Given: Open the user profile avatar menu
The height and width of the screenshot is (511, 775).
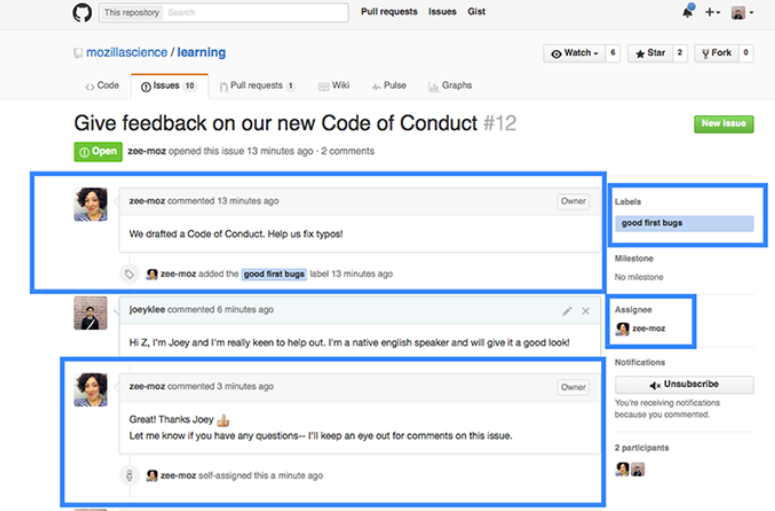Looking at the screenshot, I should click(x=741, y=12).
